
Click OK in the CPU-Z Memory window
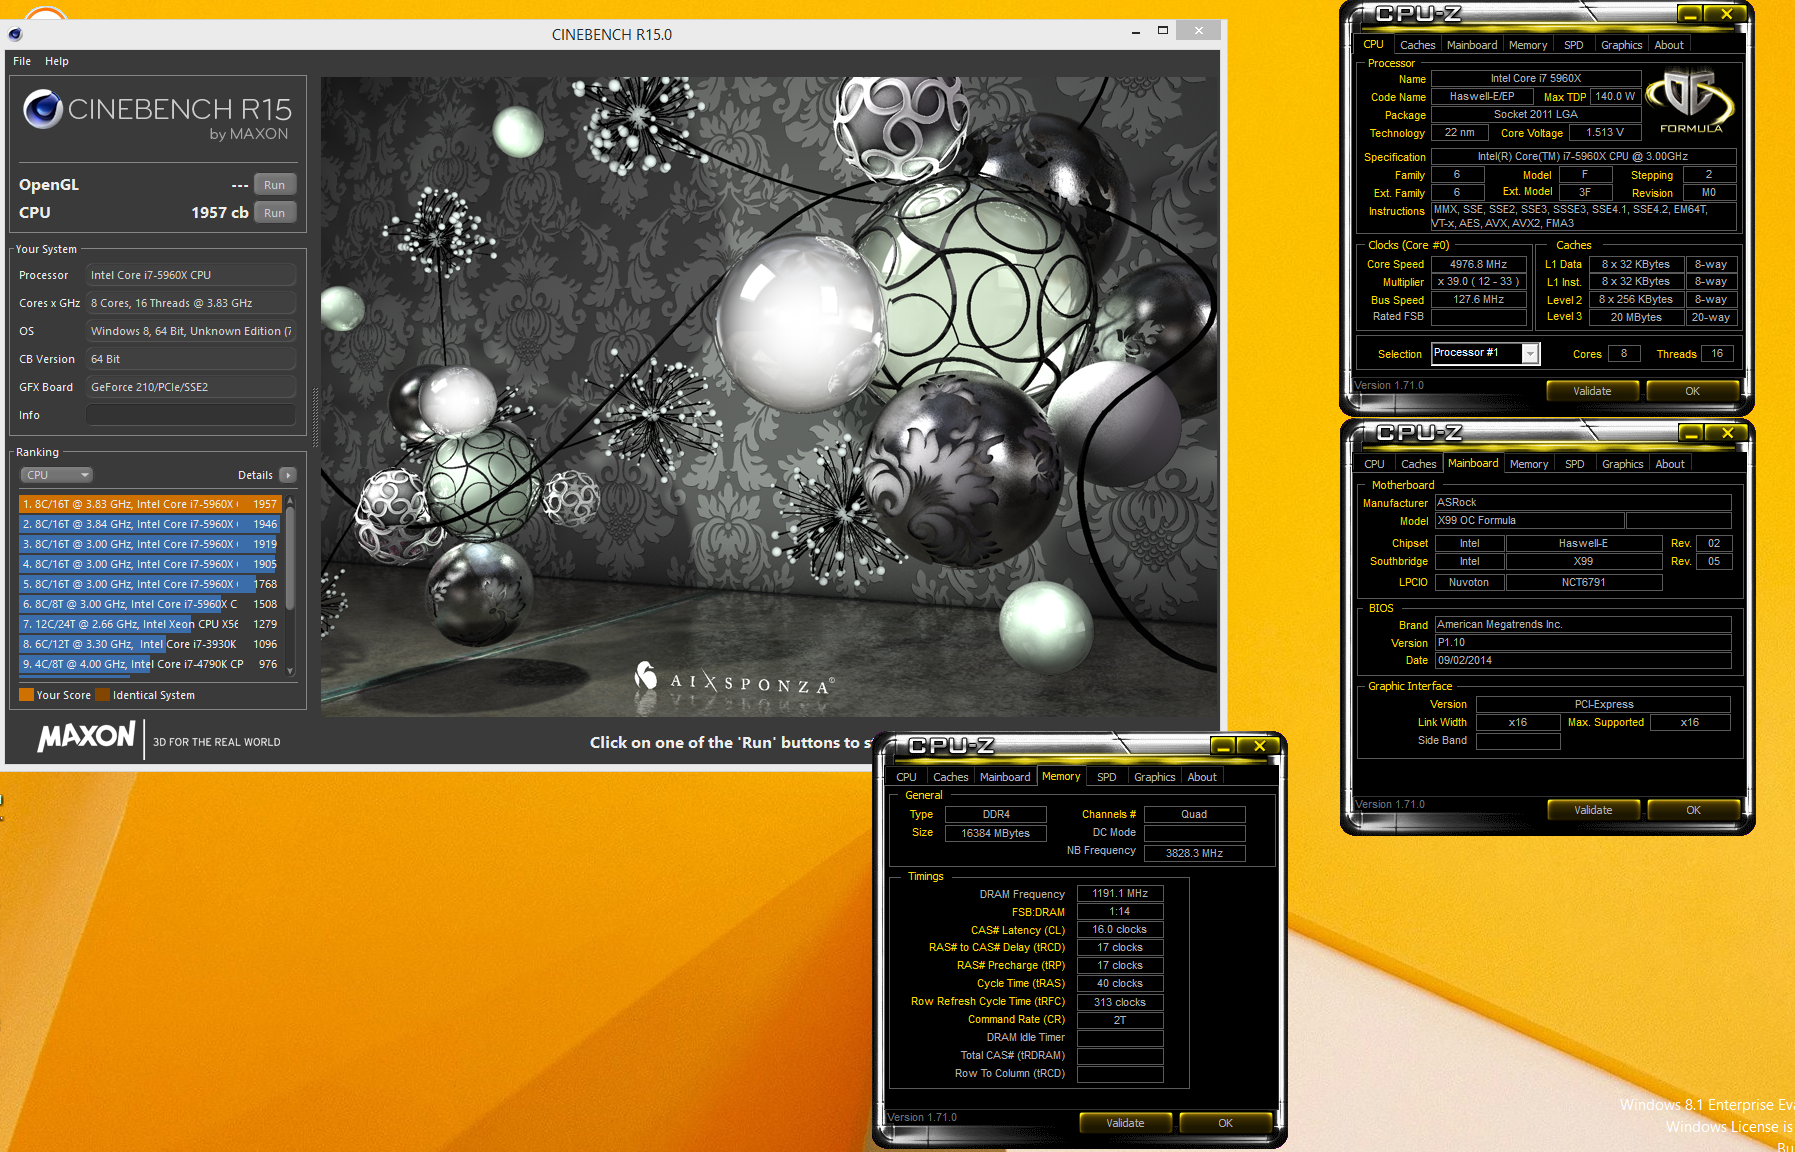(1225, 1123)
